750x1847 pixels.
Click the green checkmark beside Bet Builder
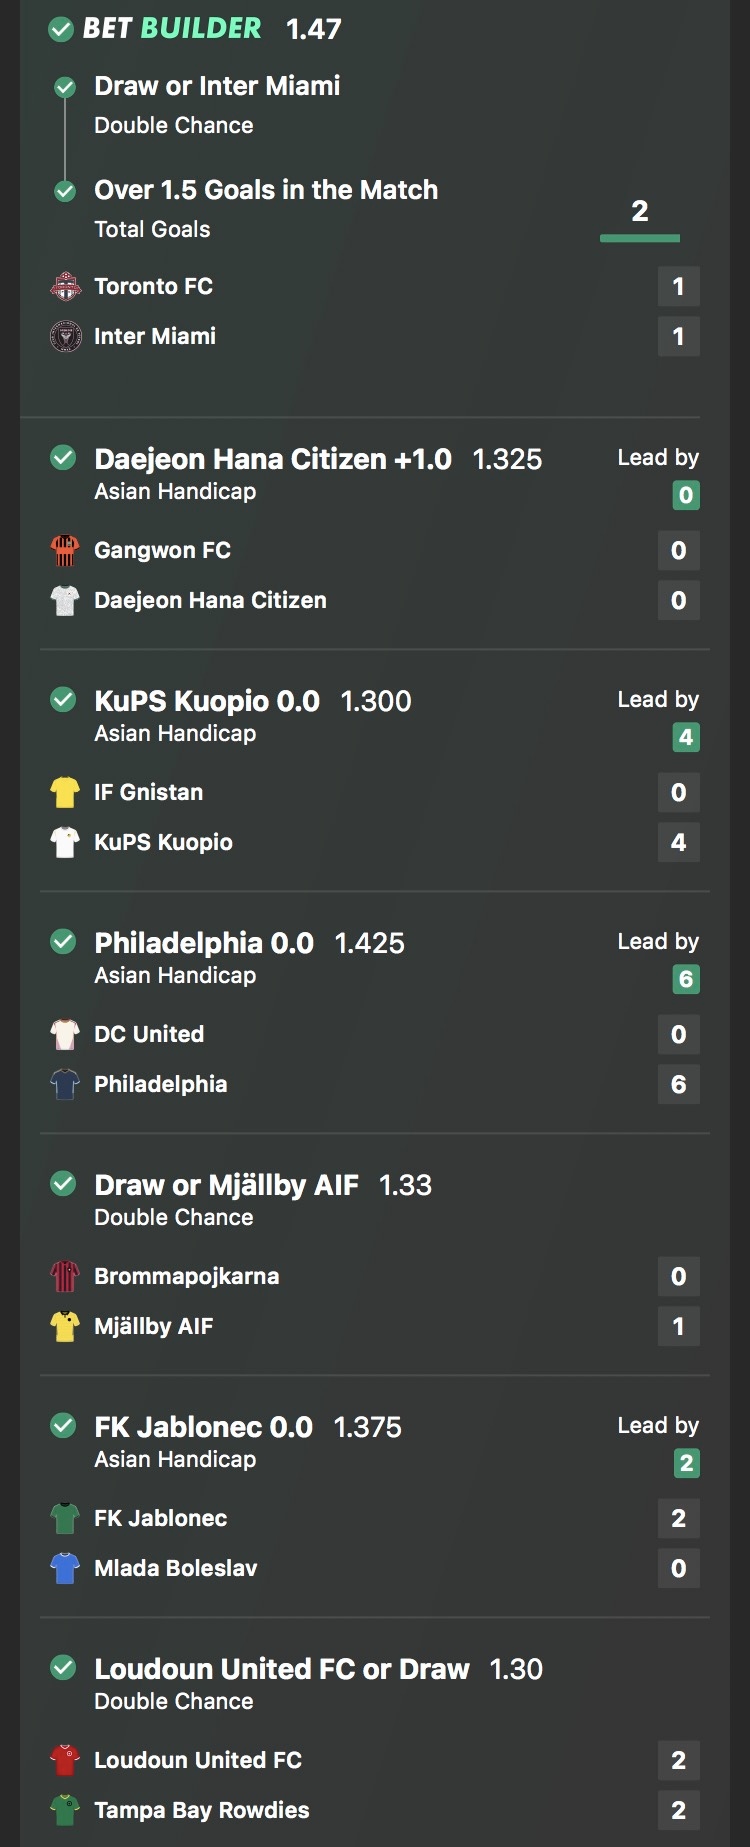coord(61,29)
